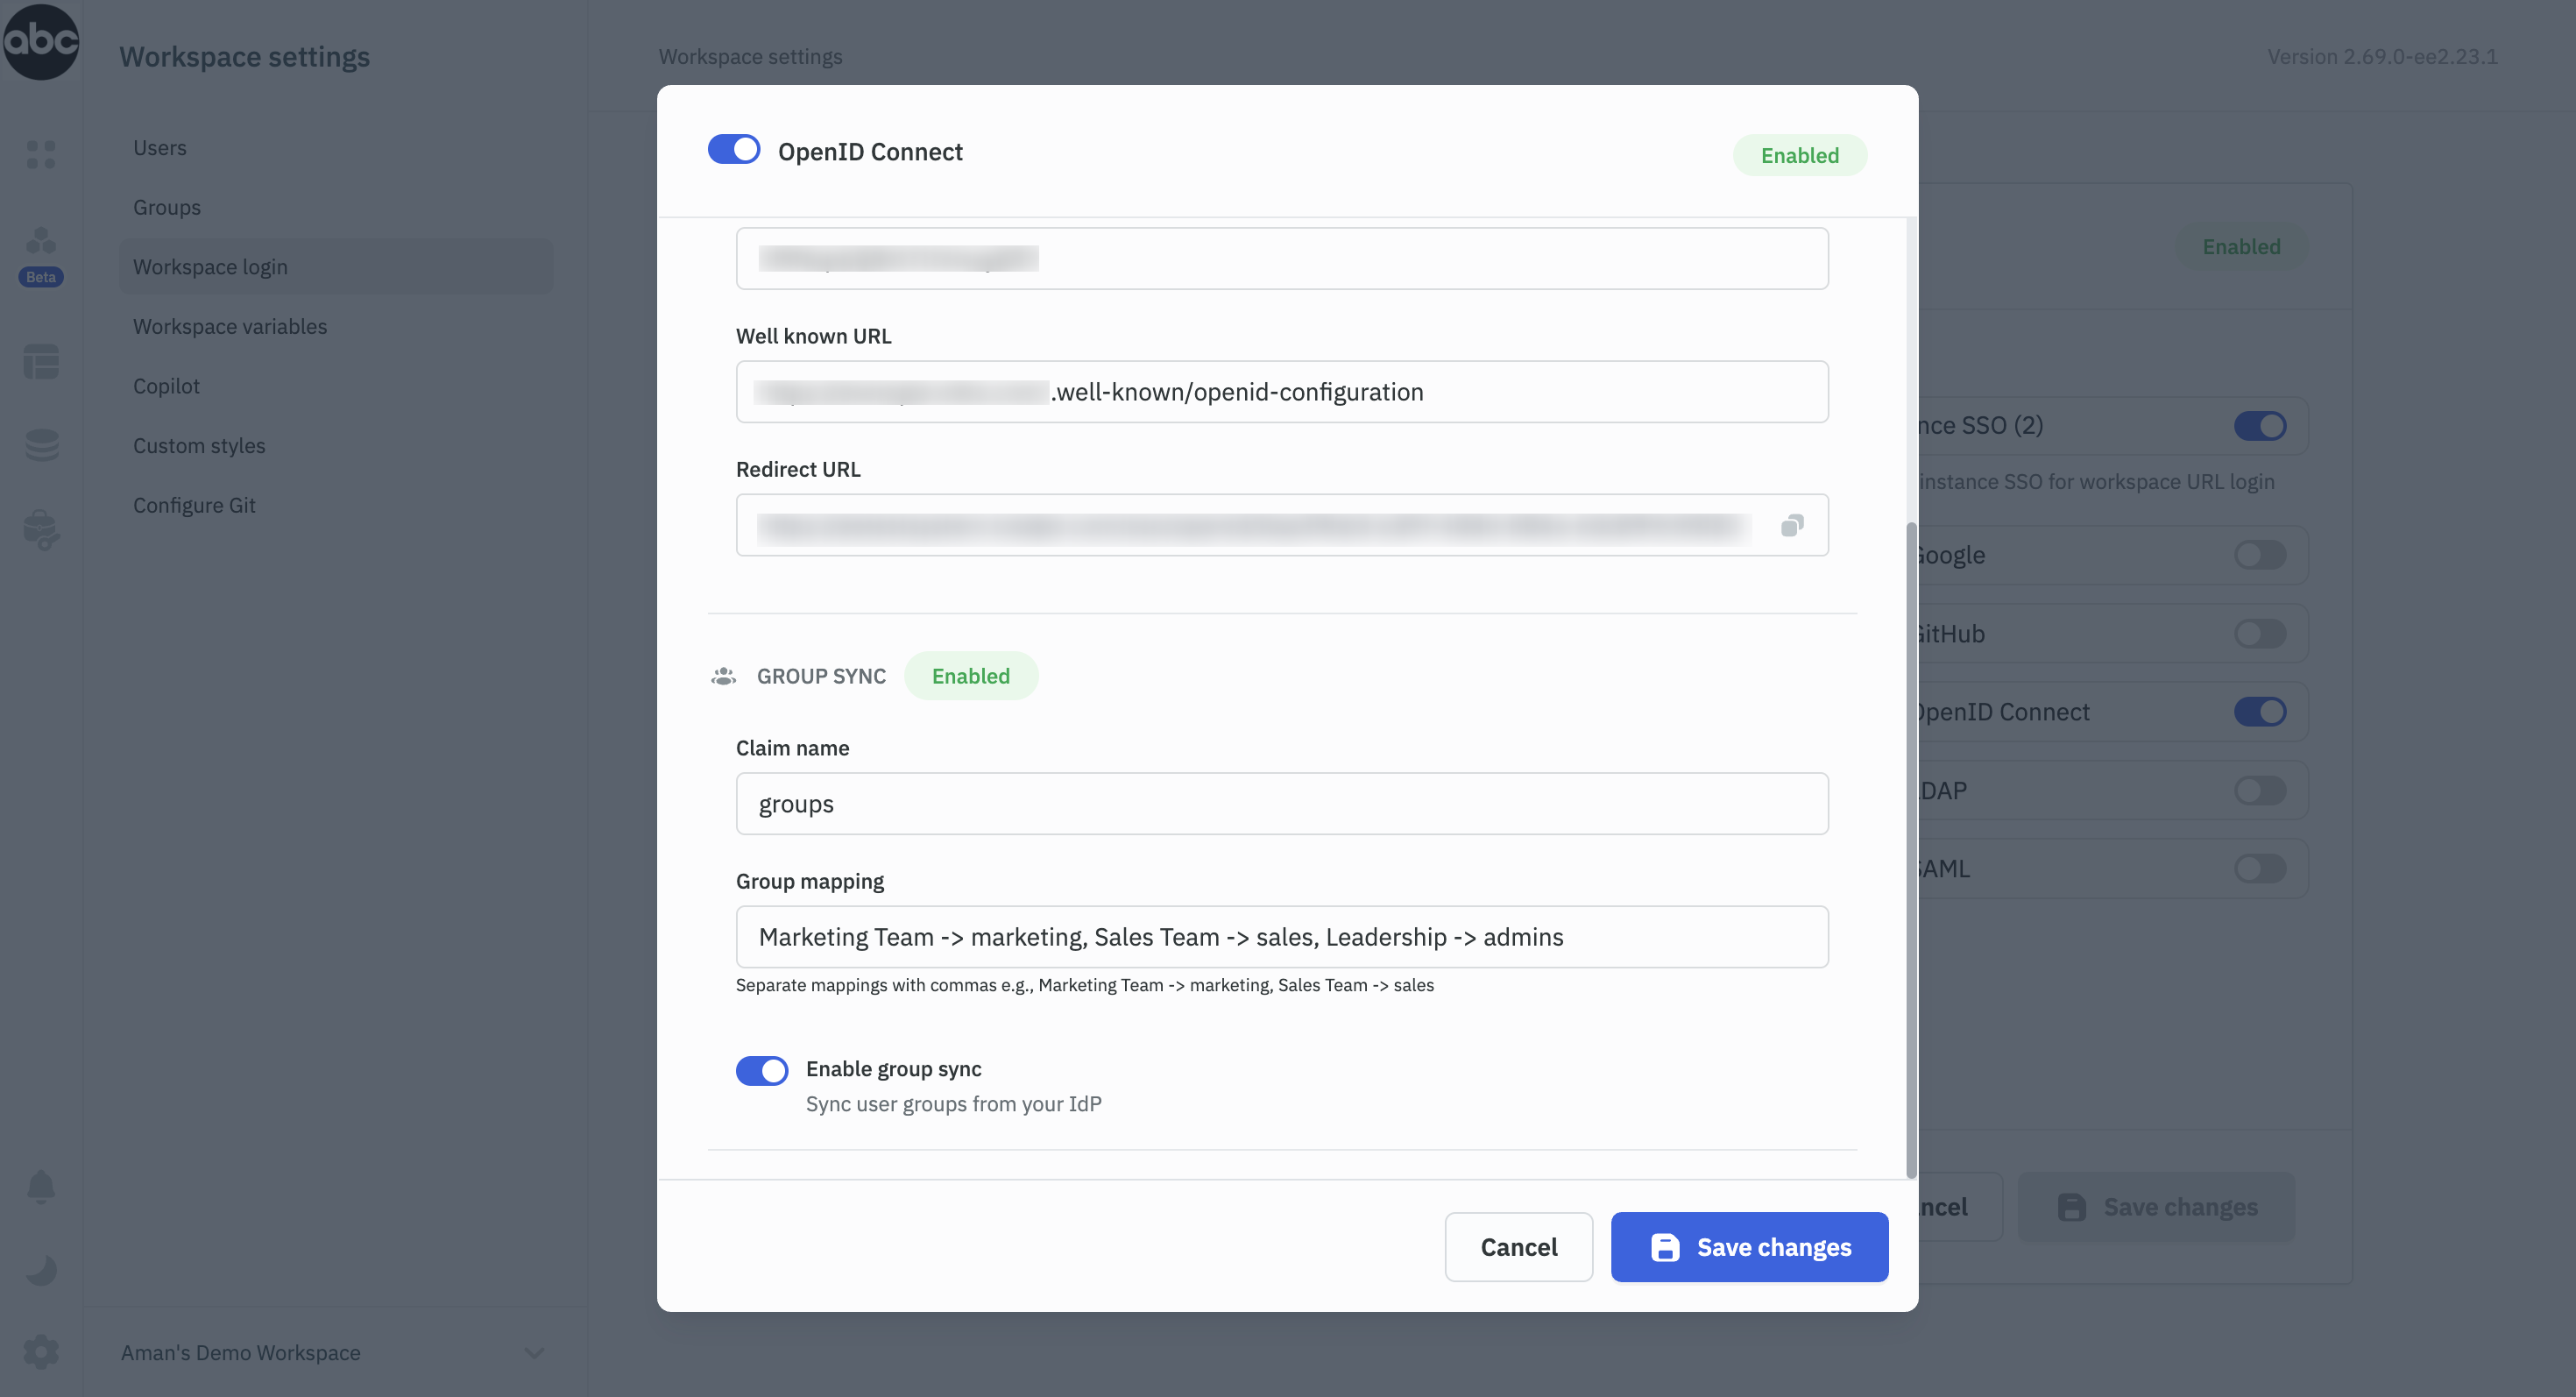Click the settings gear icon in sidebar
Screen dimensions: 2576x1397
pyautogui.click(x=43, y=1352)
